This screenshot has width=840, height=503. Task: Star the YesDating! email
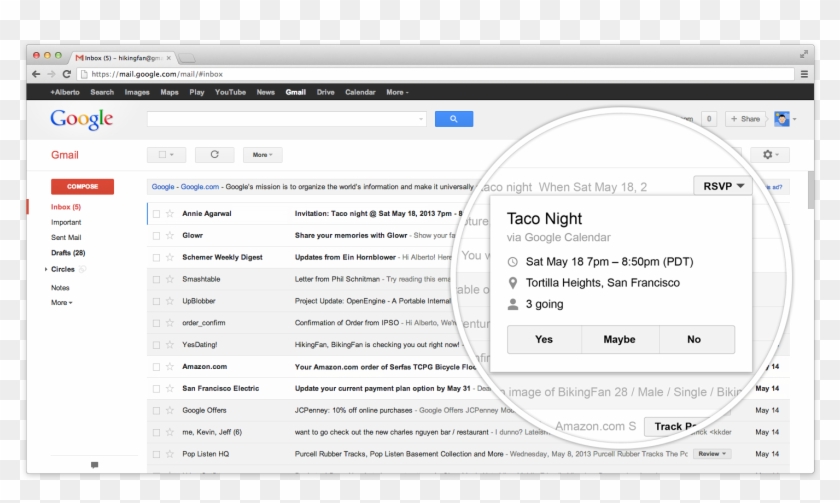point(170,345)
